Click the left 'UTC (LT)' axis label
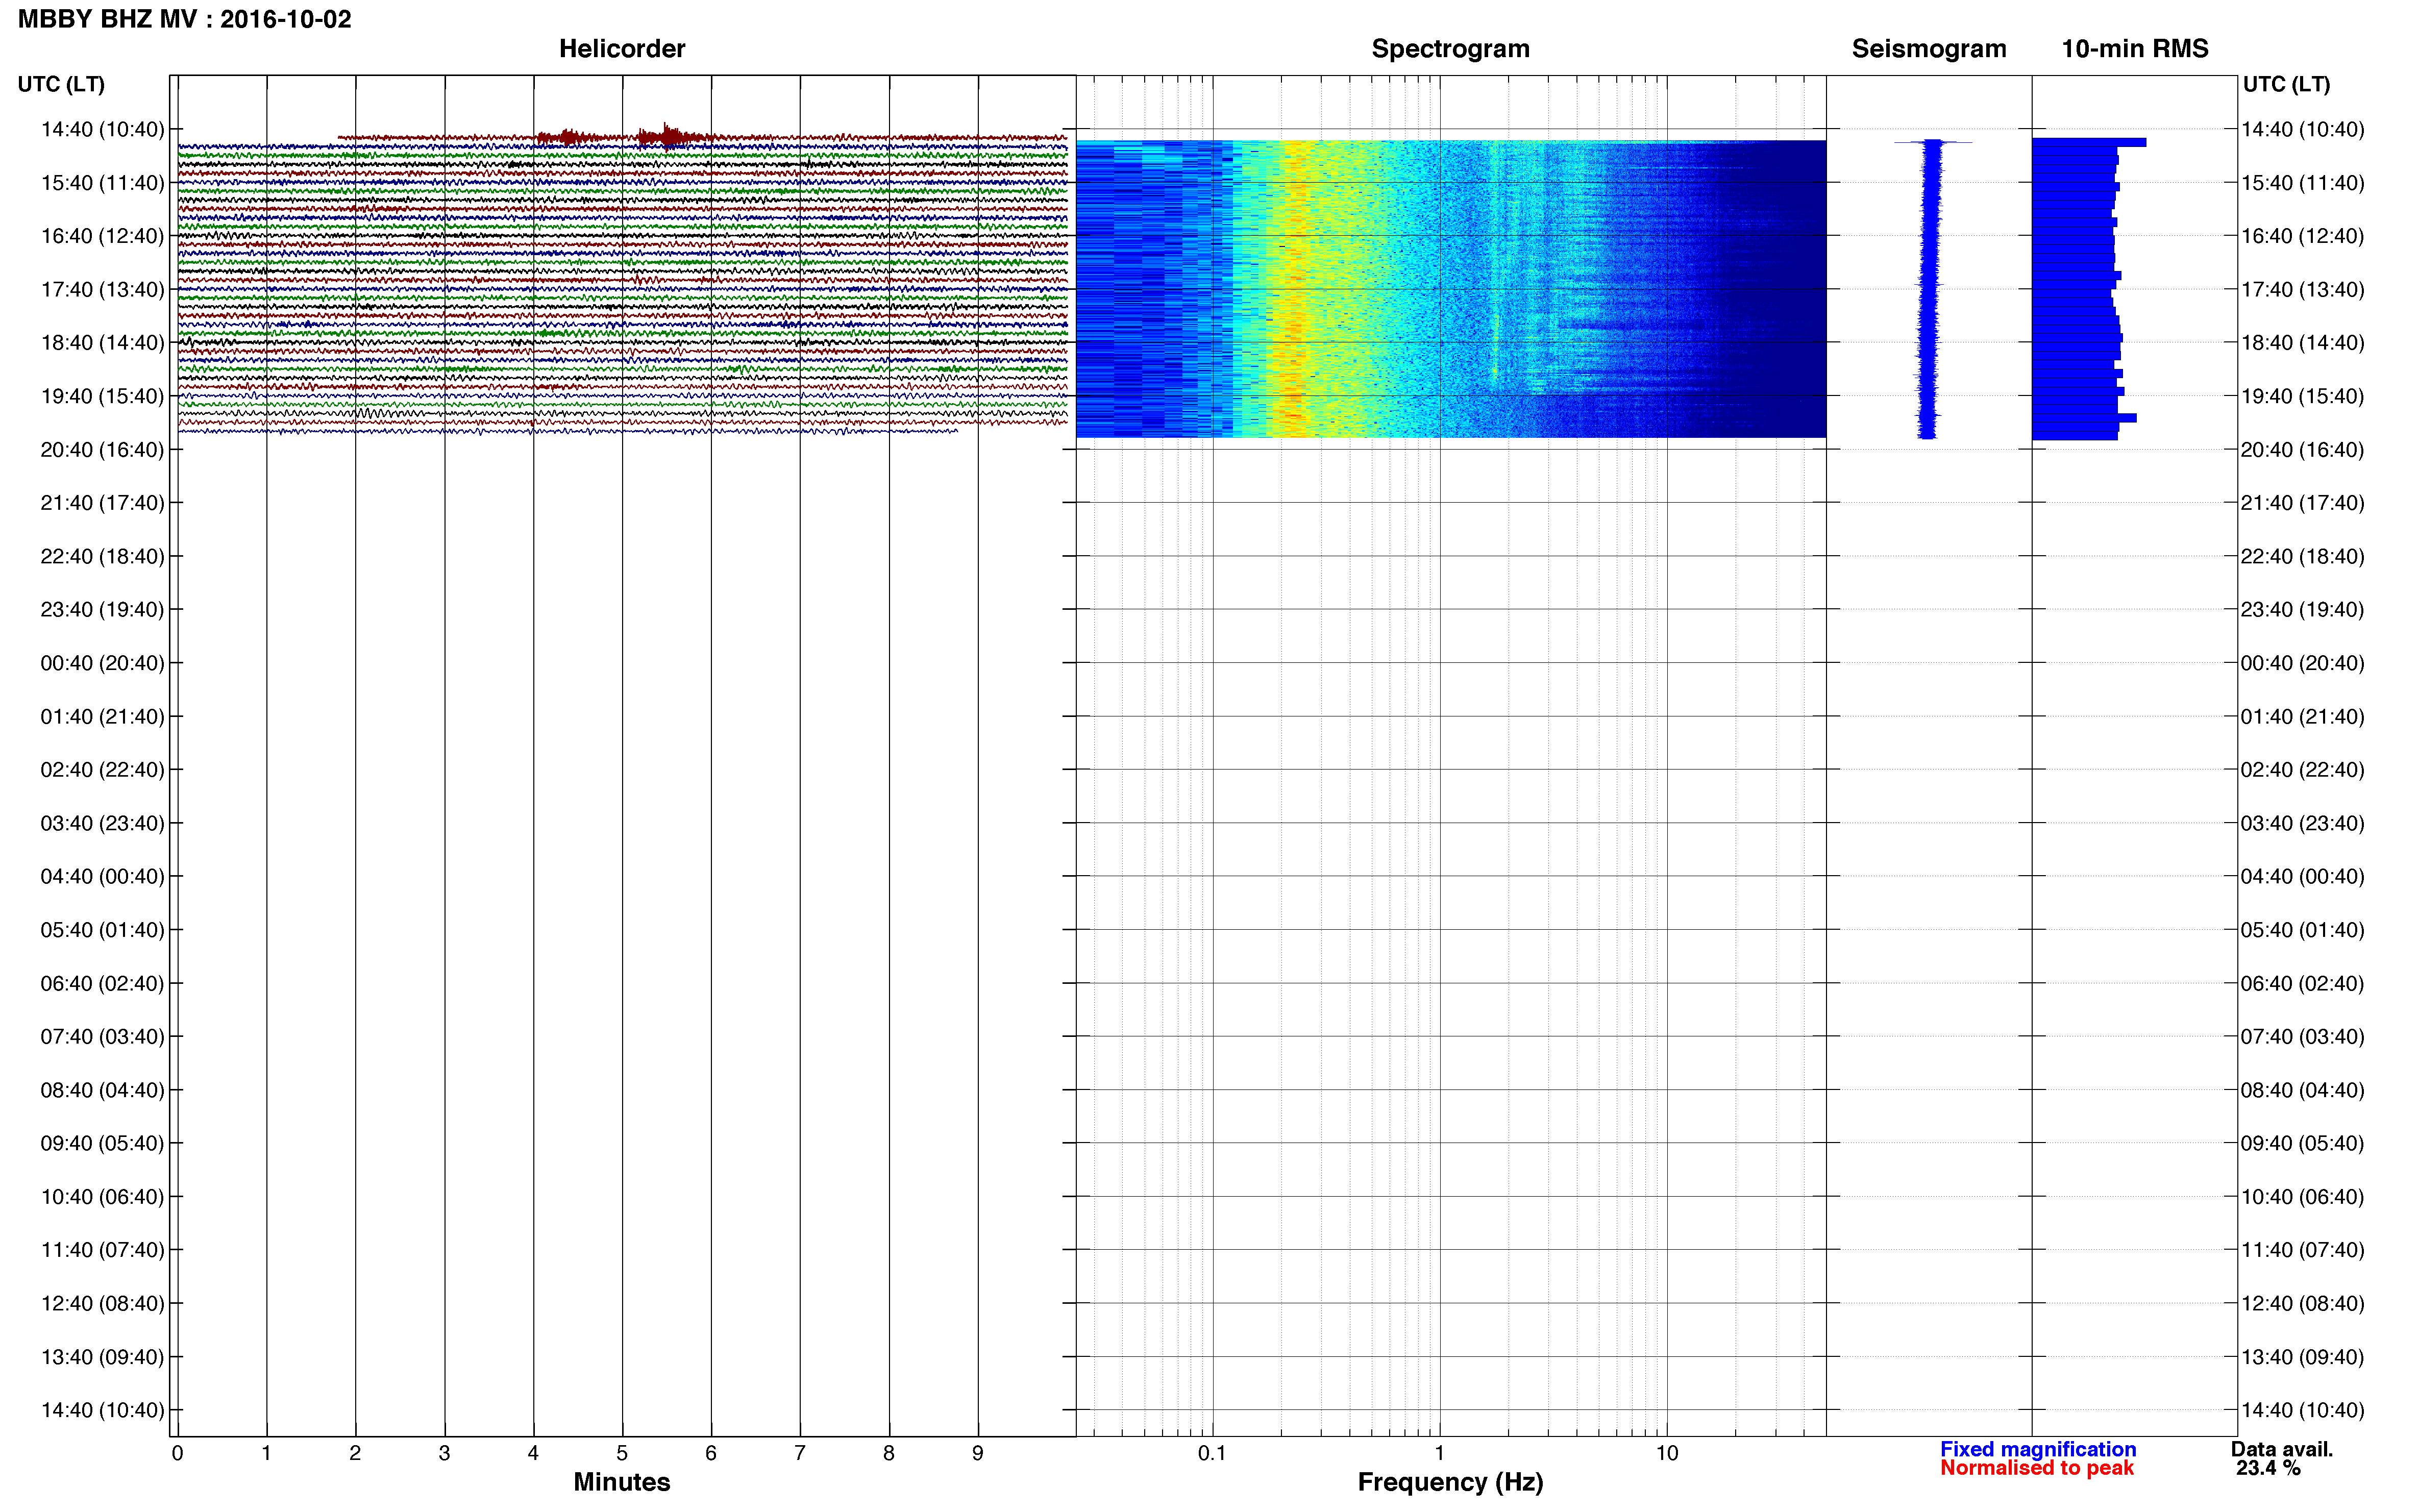The width and height of the screenshot is (2419, 1512). (x=61, y=84)
